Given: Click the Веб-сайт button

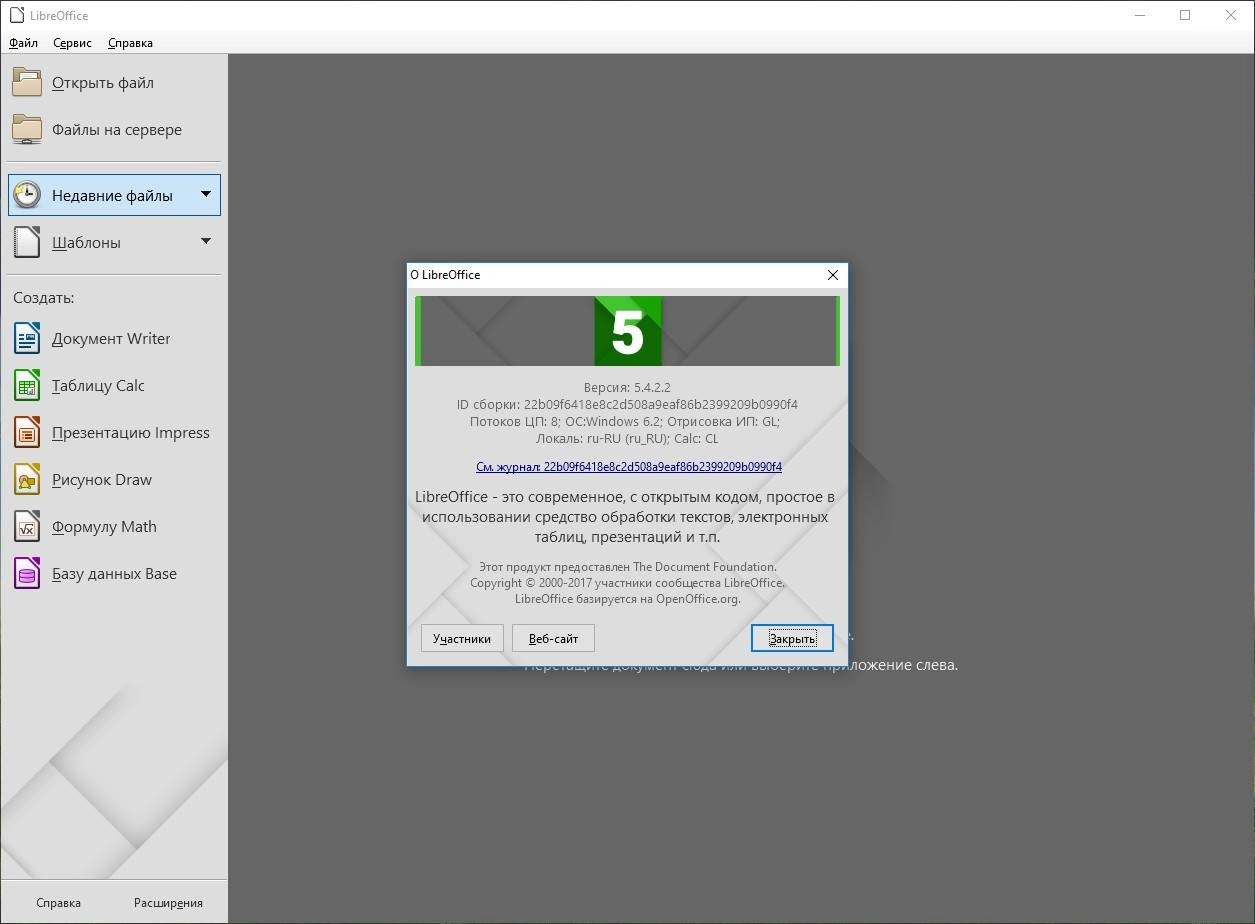Looking at the screenshot, I should click(x=553, y=638).
